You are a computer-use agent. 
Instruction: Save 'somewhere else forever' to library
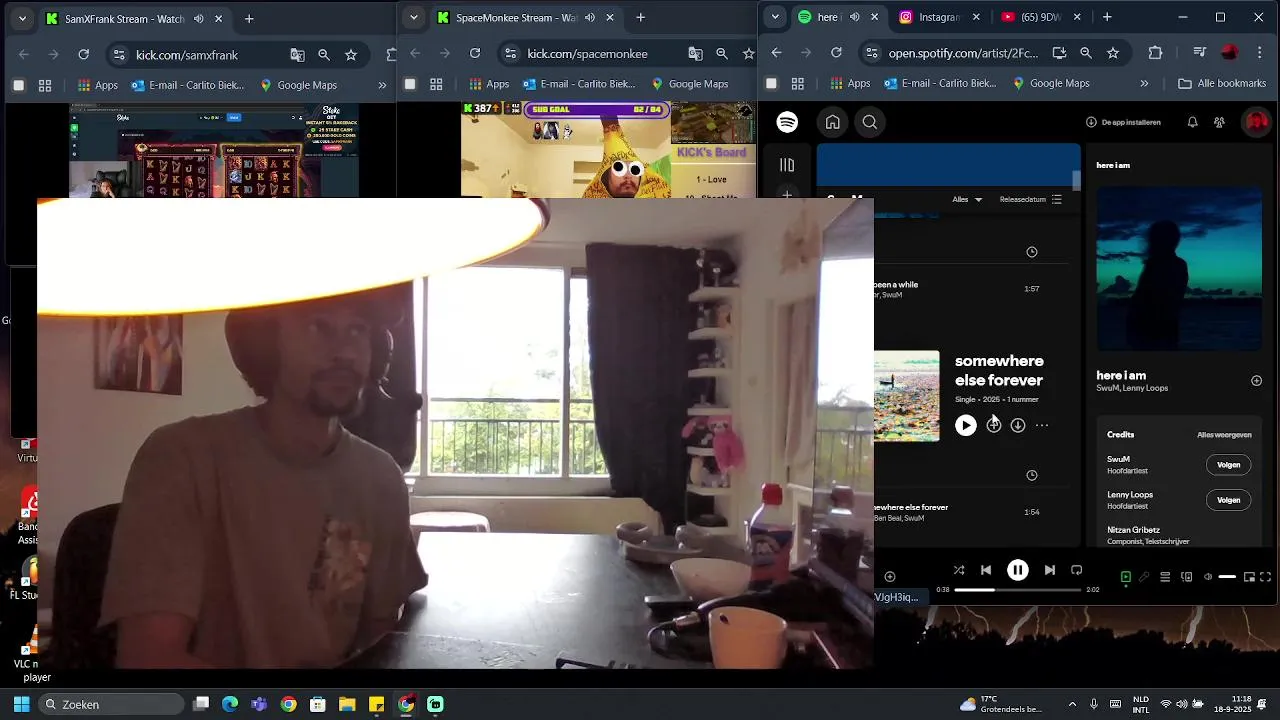993,425
